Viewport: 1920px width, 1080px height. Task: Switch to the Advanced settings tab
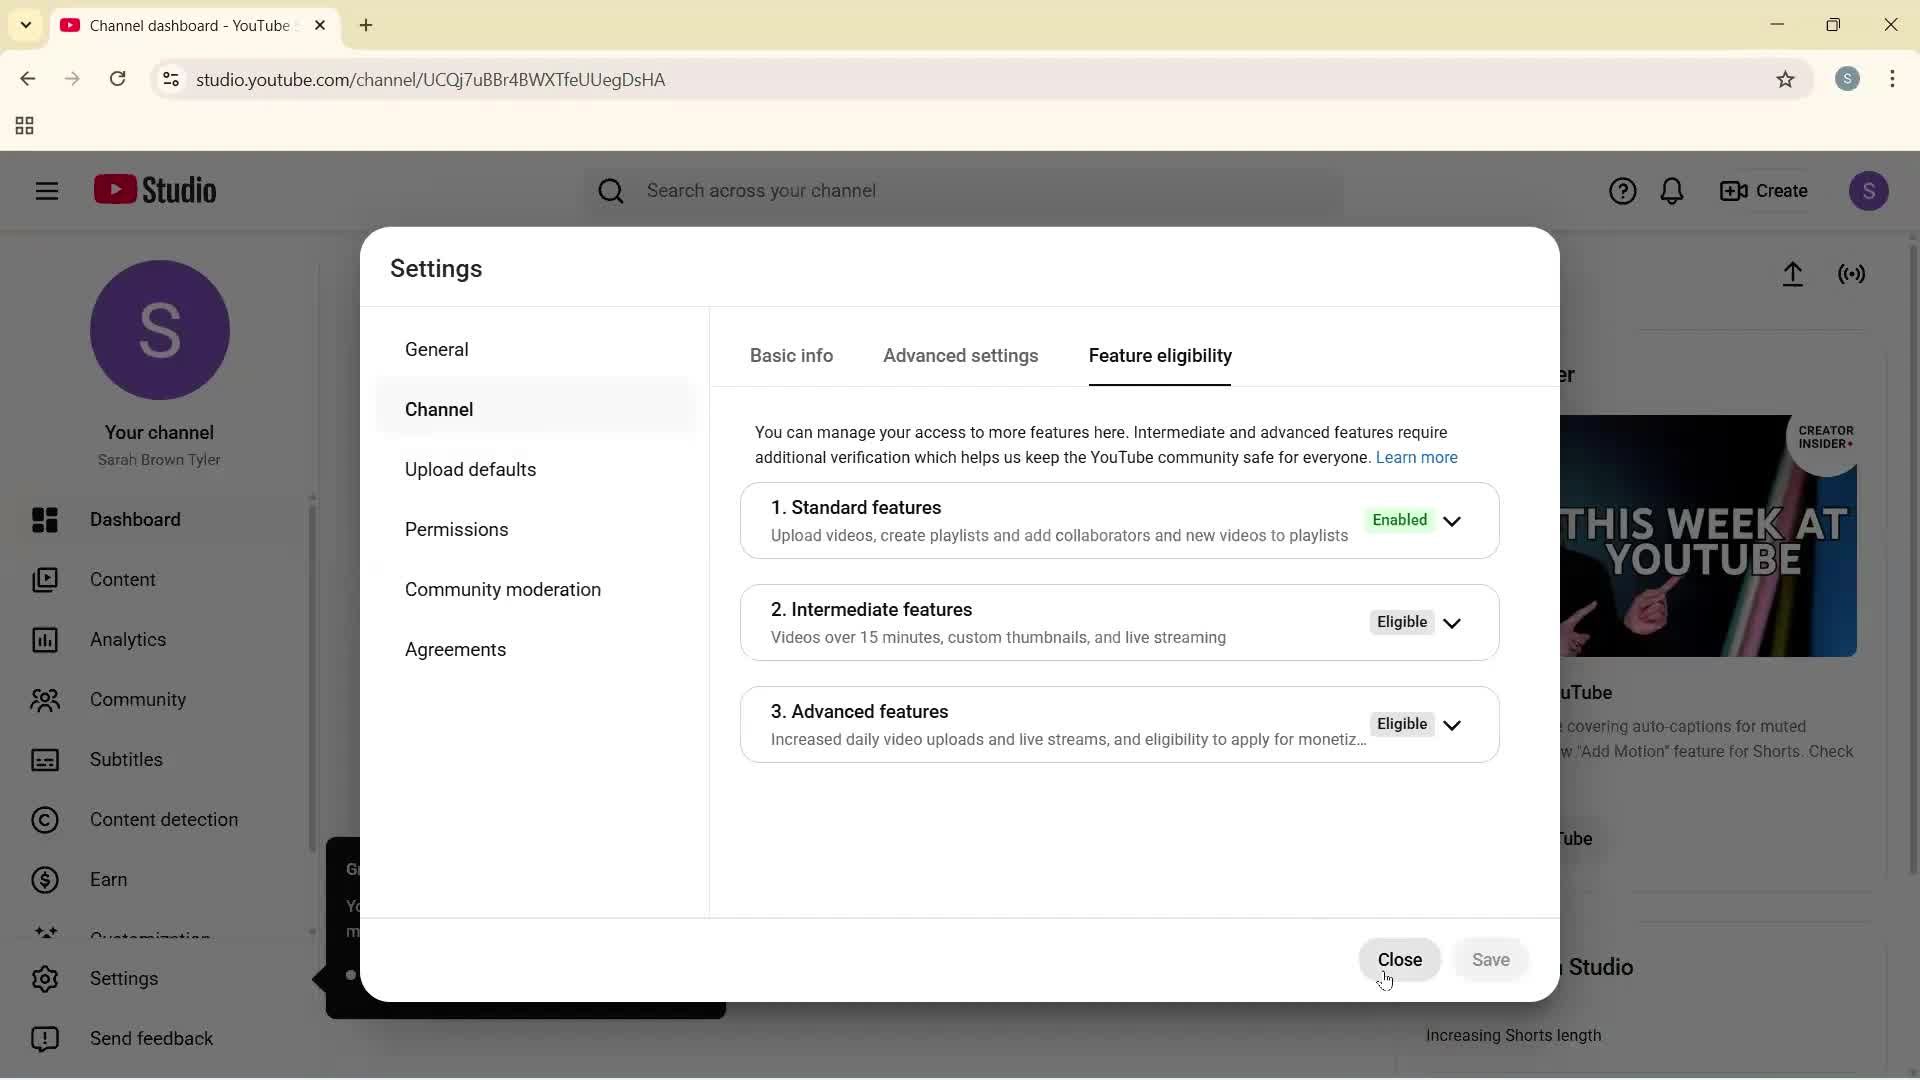(x=960, y=356)
